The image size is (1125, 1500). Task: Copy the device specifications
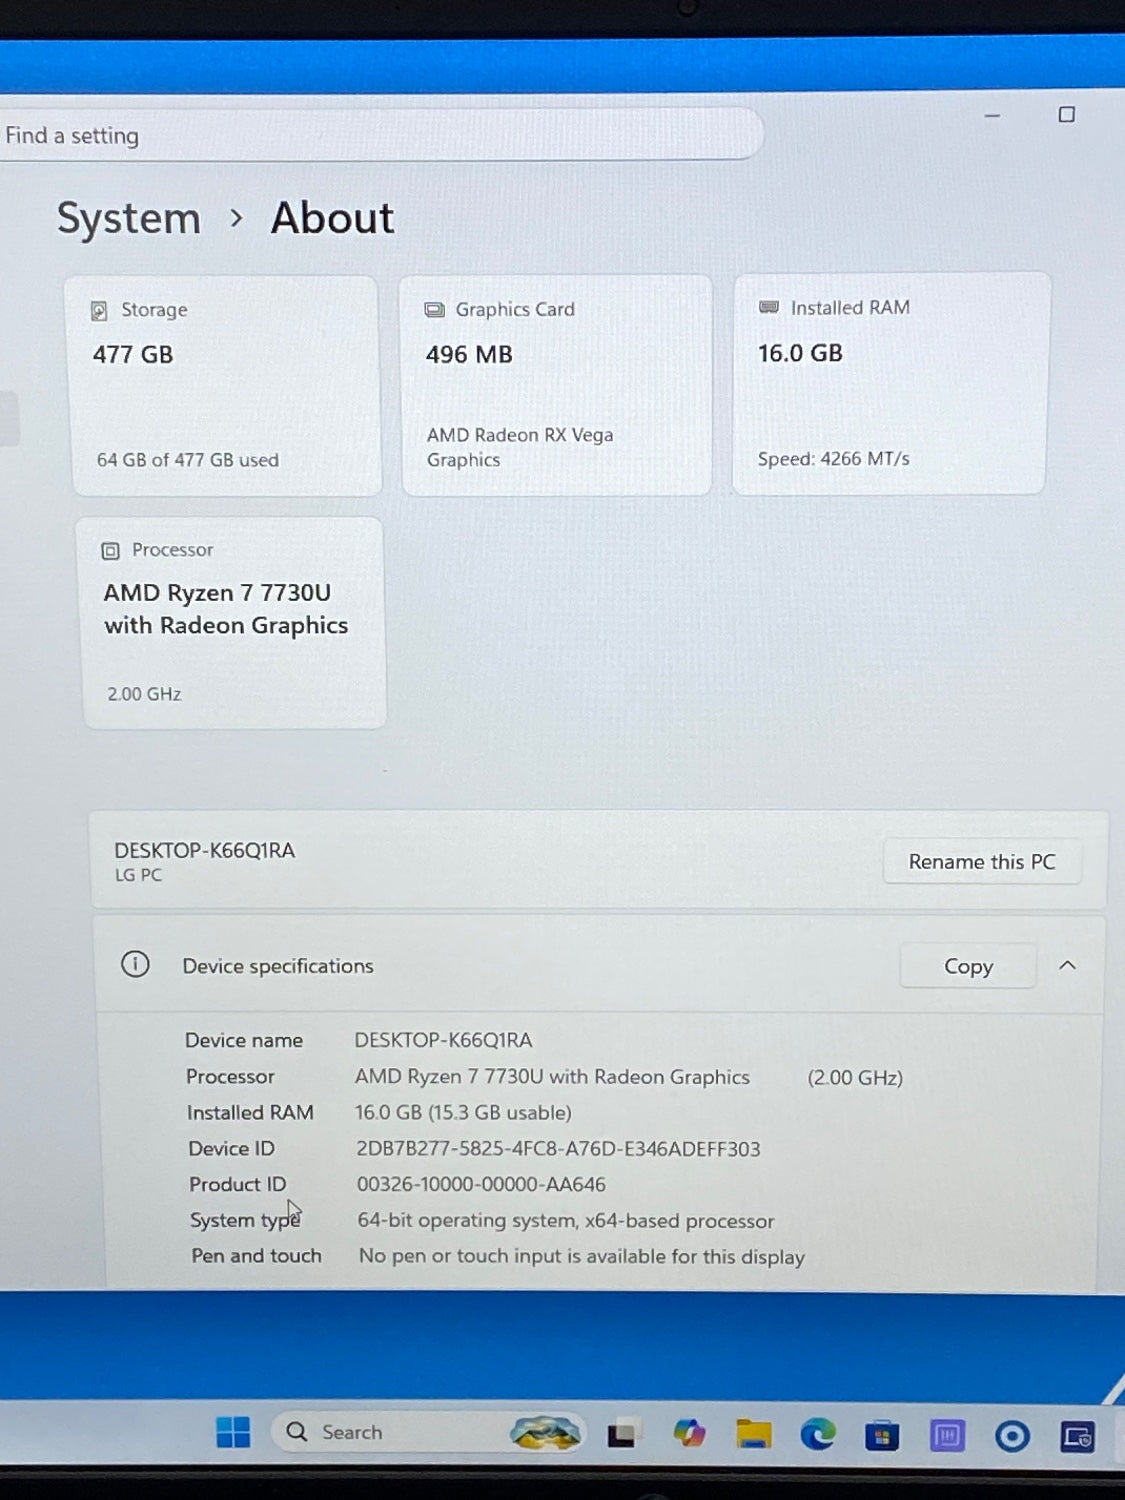pos(967,966)
